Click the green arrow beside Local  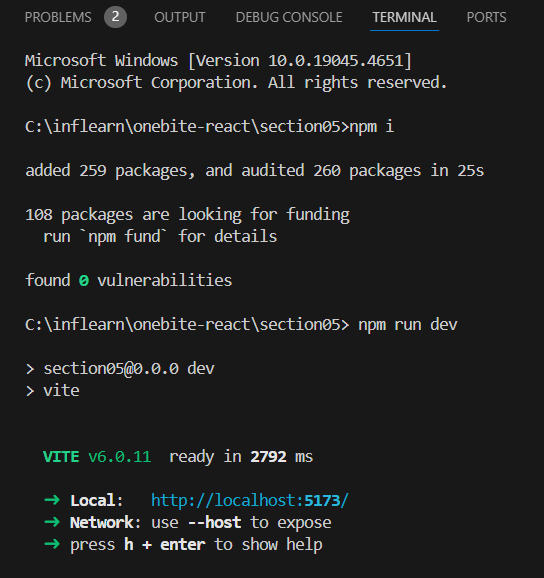[52, 500]
